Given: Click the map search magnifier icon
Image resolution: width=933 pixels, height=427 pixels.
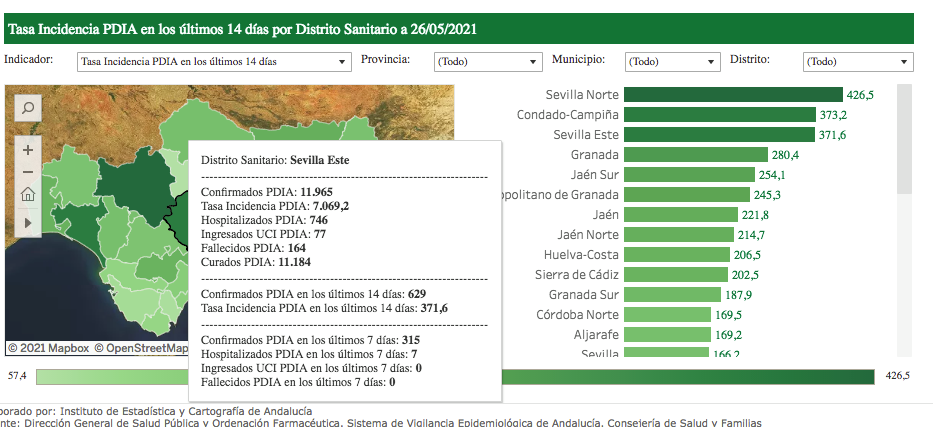Looking at the screenshot, I should point(28,108).
